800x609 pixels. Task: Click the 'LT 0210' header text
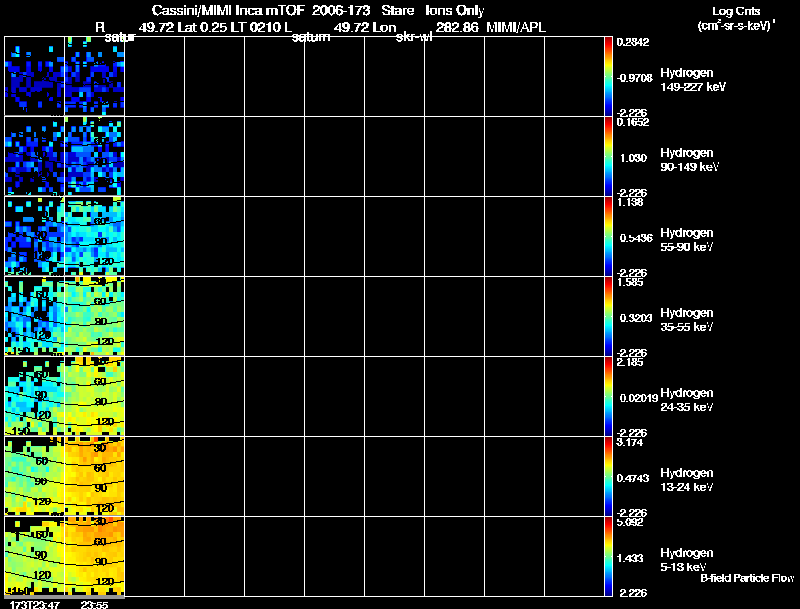254,28
